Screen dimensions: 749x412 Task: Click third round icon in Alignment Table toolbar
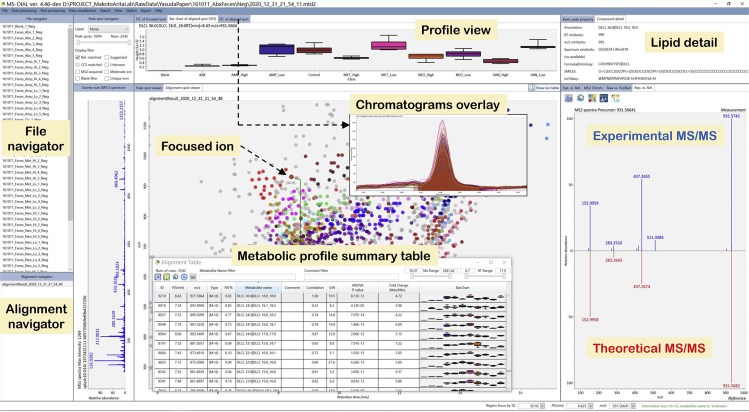pos(175,277)
